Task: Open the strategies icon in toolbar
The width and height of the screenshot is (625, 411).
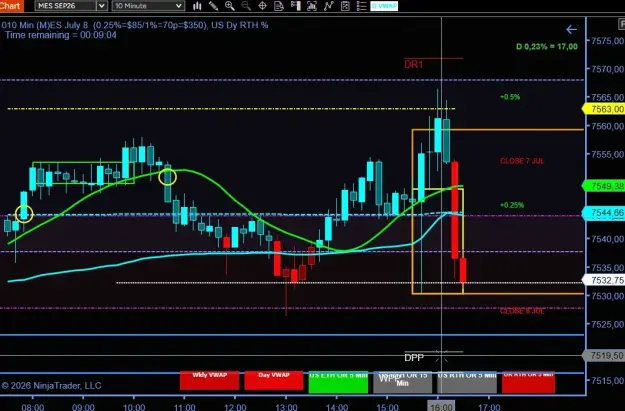Action: [x=345, y=6]
